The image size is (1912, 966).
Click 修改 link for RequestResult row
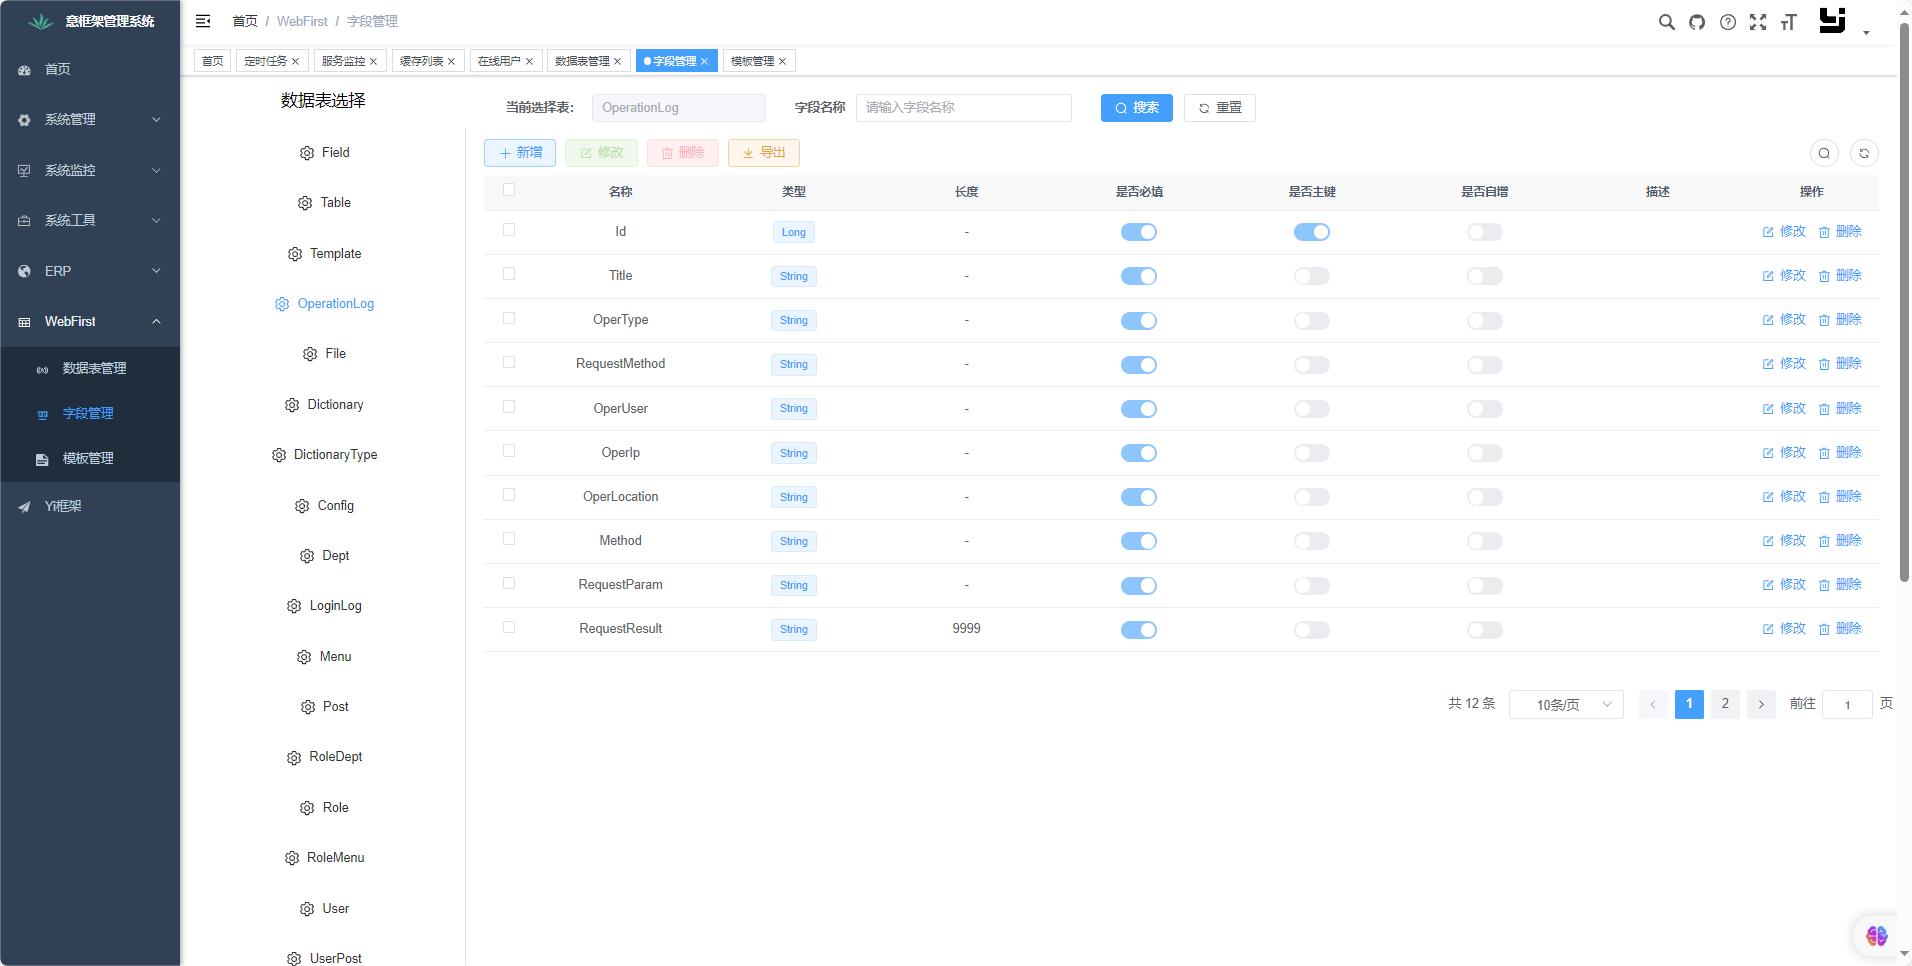(x=1784, y=629)
